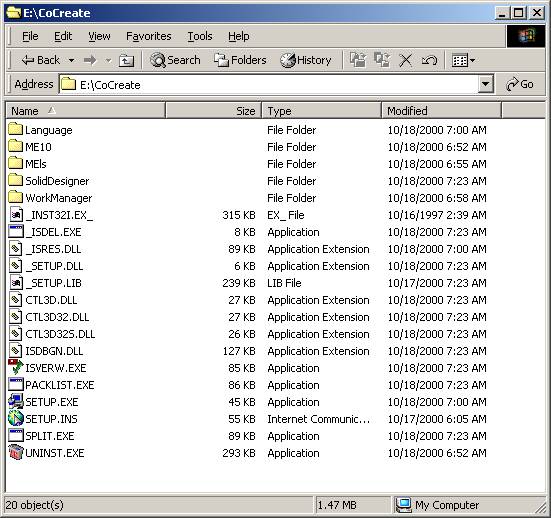Select the SETUP.INS file icon
This screenshot has height=518, width=551.
click(x=15, y=419)
